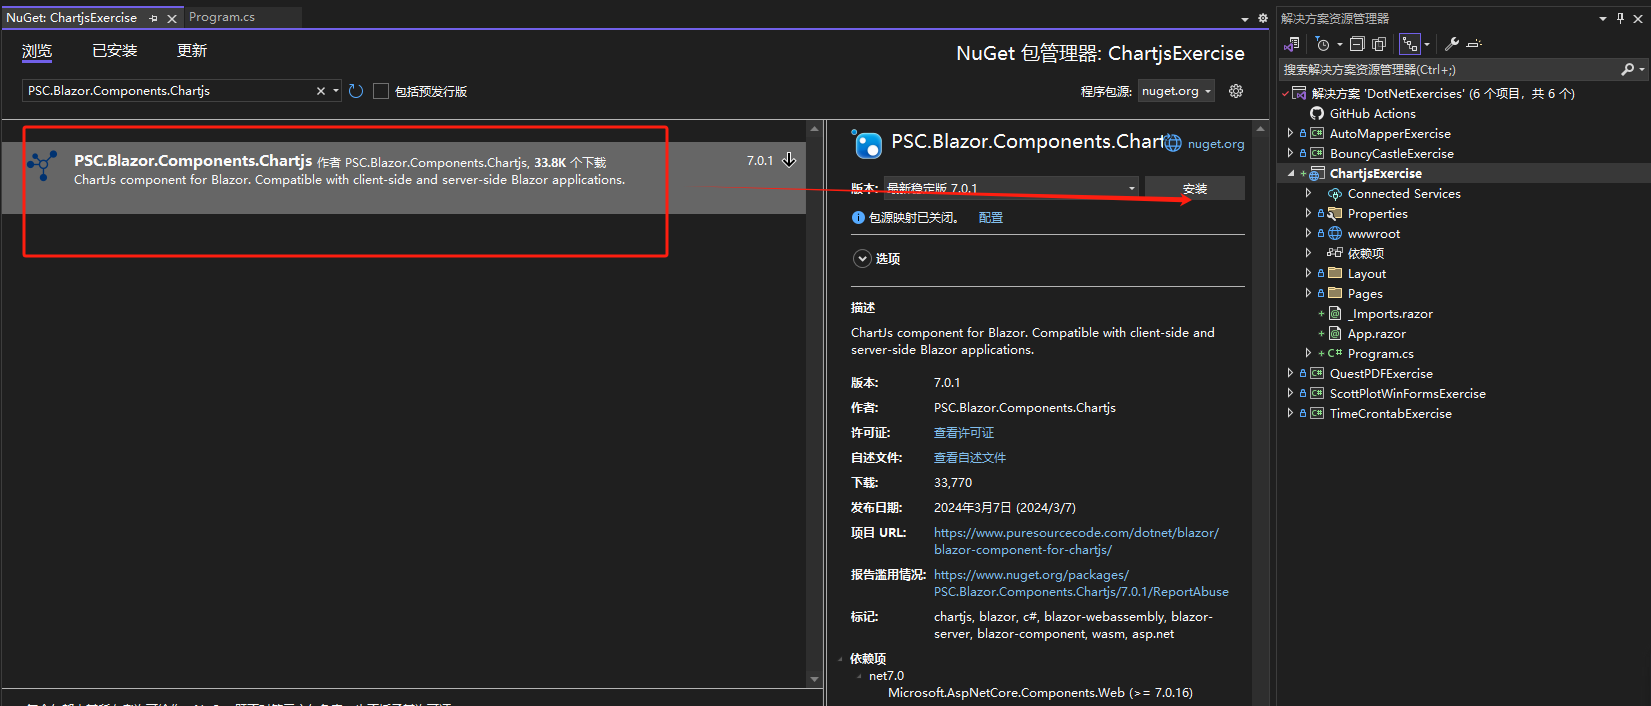Switch to the Browse (浏览) tab

37,51
